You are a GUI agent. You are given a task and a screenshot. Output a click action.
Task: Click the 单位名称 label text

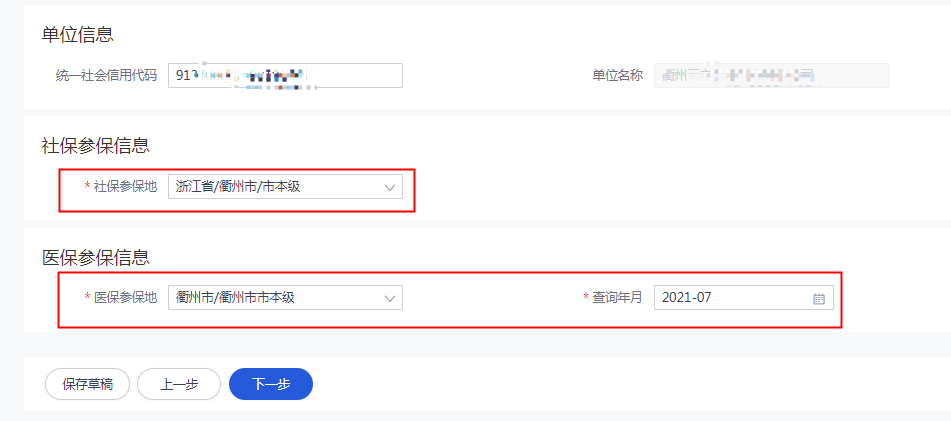click(x=617, y=76)
